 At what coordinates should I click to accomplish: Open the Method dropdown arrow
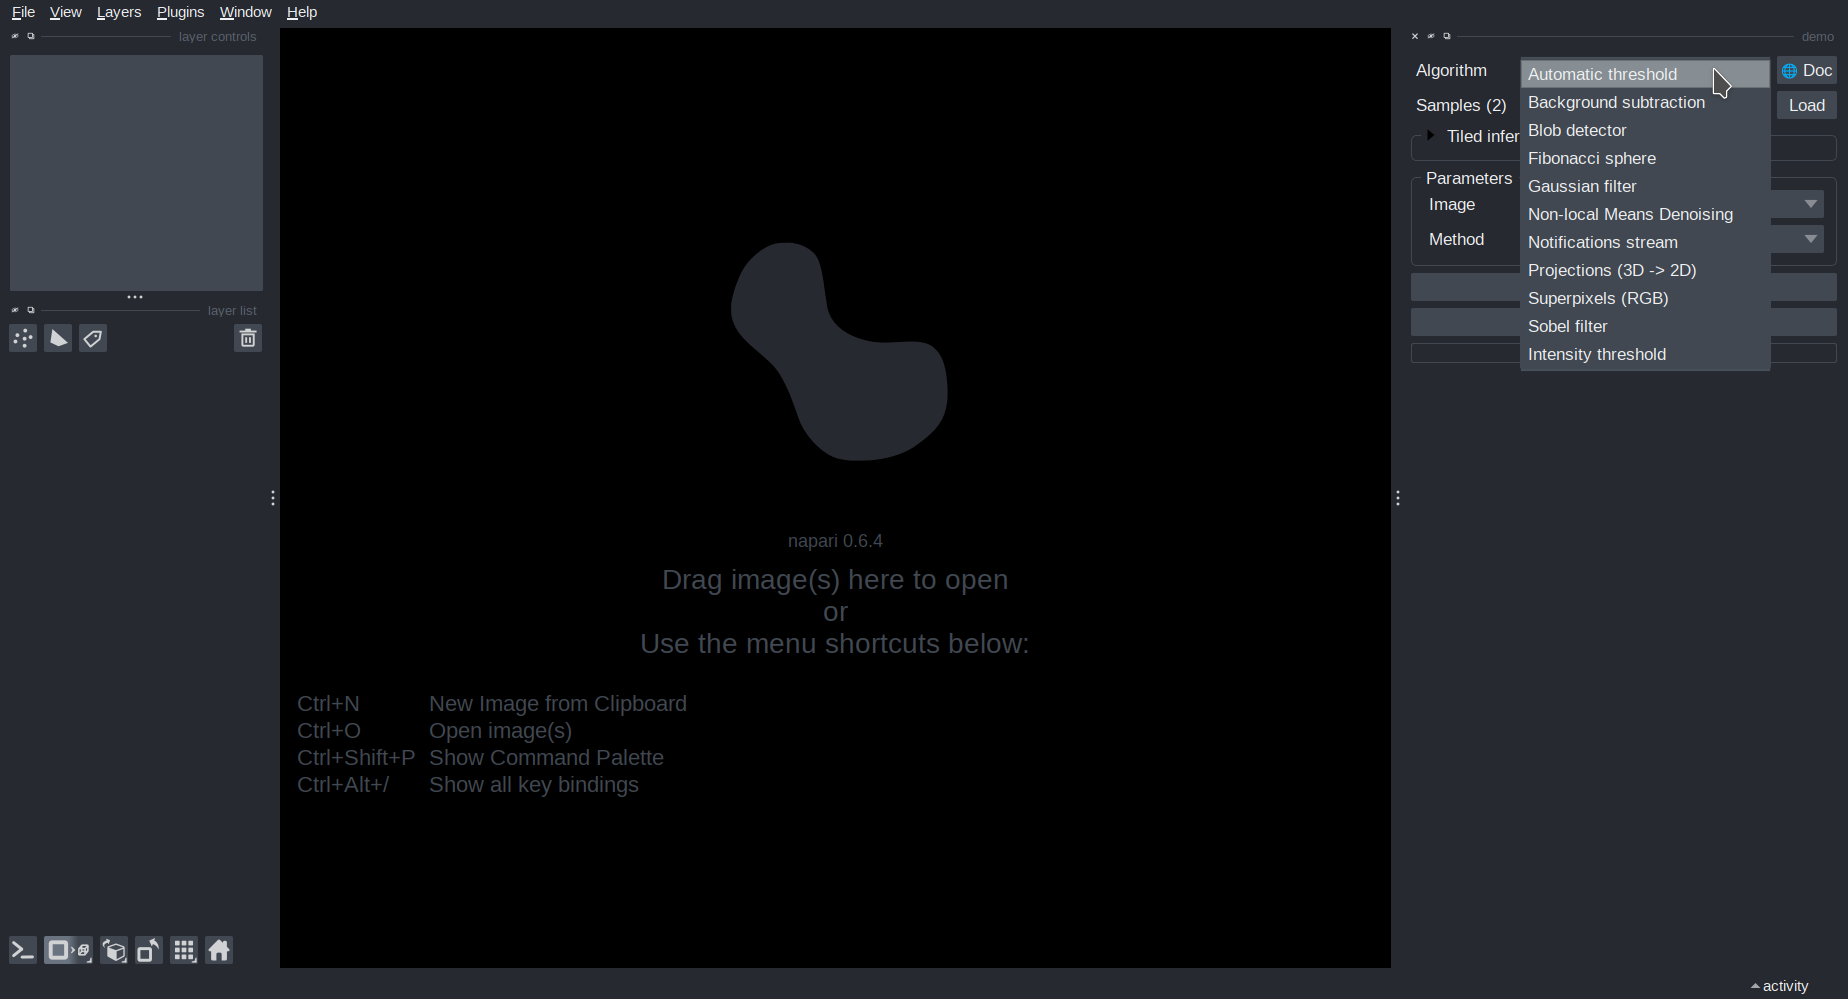(1810, 239)
